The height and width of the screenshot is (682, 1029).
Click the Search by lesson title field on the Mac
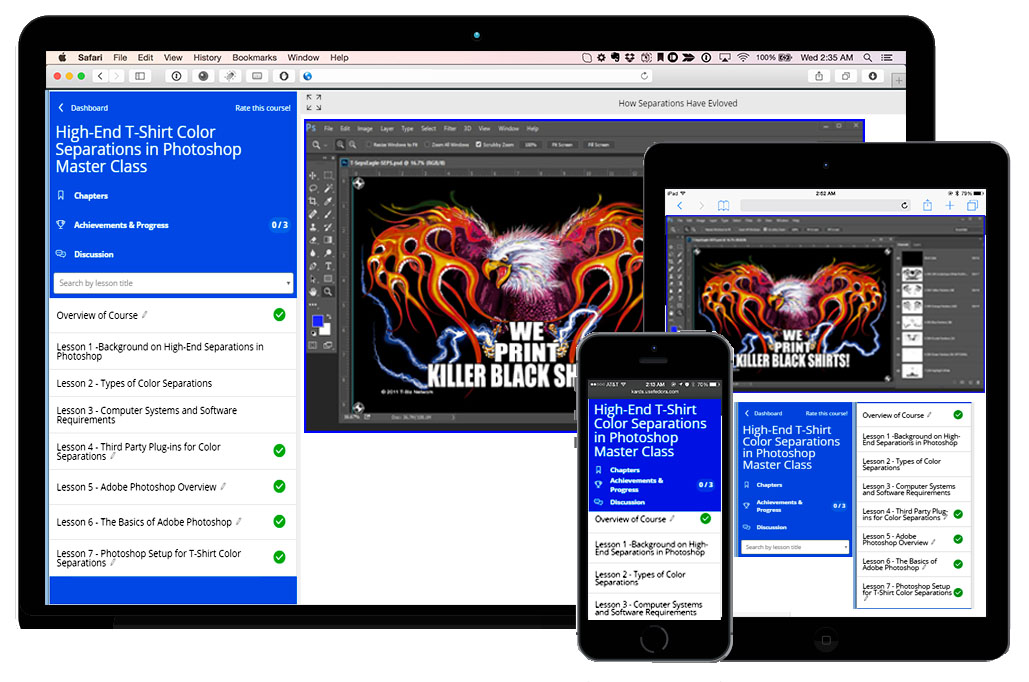point(173,284)
